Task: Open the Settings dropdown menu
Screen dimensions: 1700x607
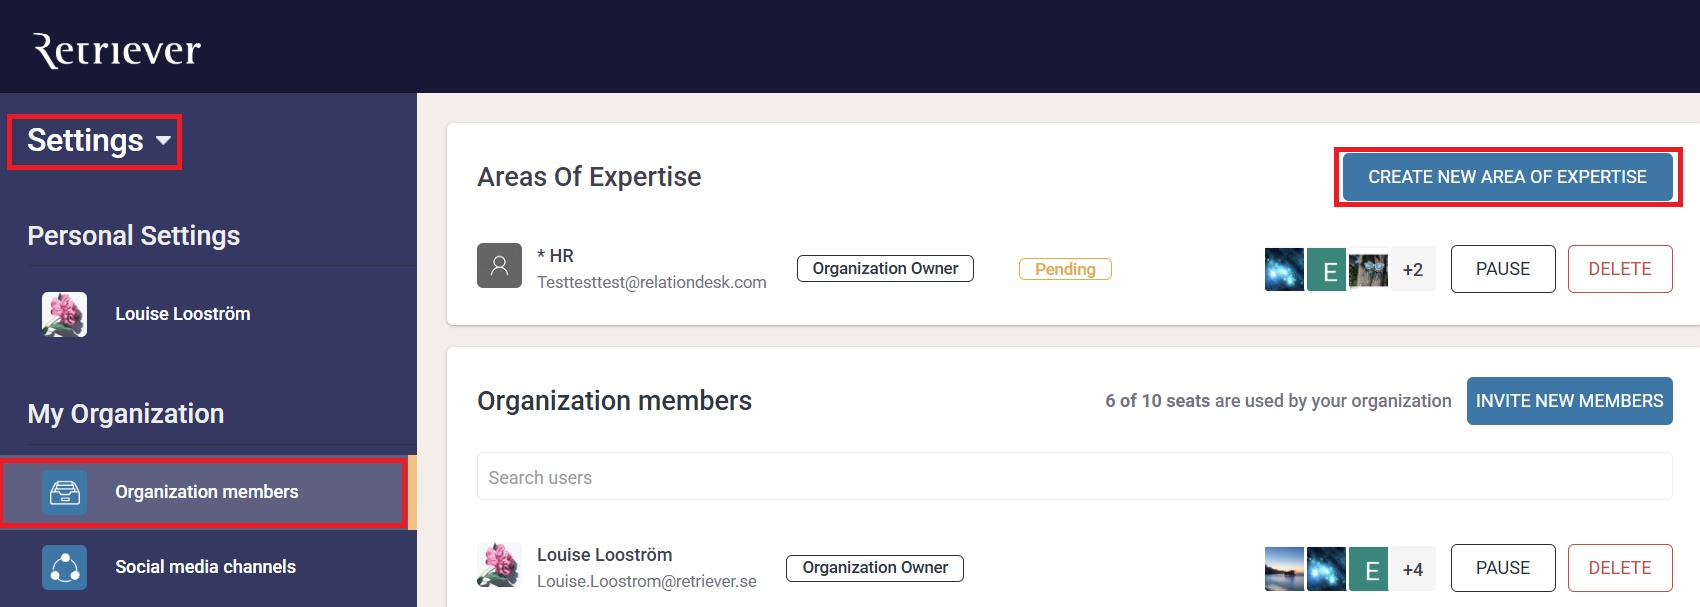Action: (96, 141)
